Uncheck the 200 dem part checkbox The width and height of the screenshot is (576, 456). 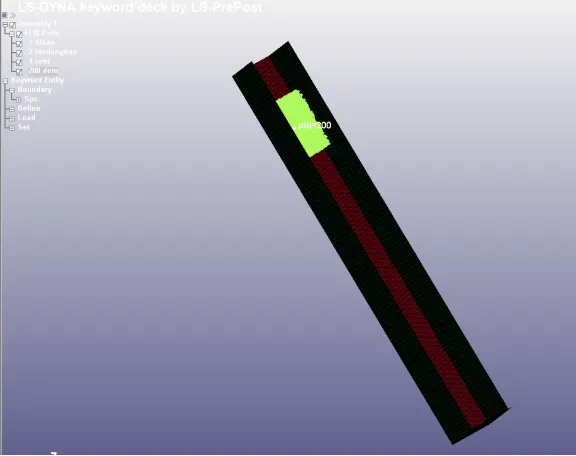tap(19, 72)
